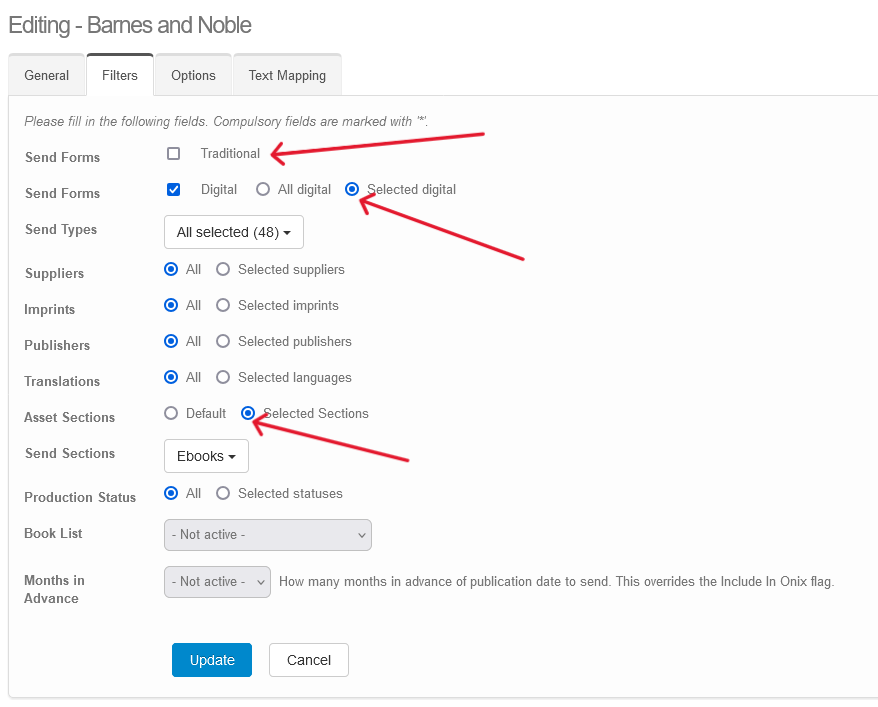Enable the Traditional send forms checkbox
The height and width of the screenshot is (707, 878).
174,153
